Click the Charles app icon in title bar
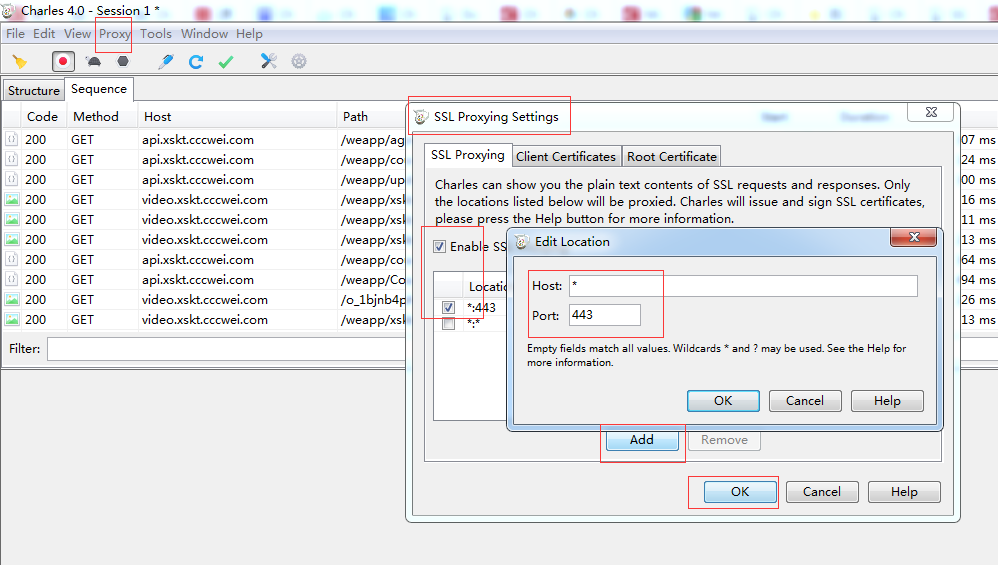The width and height of the screenshot is (998, 565). click(x=8, y=10)
